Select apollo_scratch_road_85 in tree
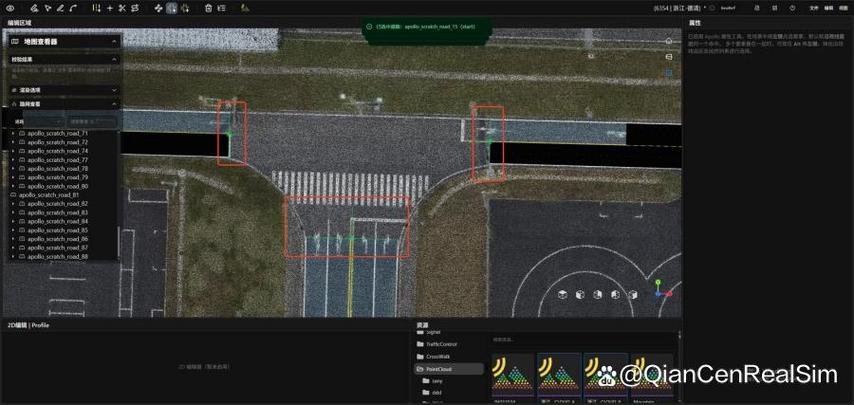The height and width of the screenshot is (405, 854). pos(58,230)
